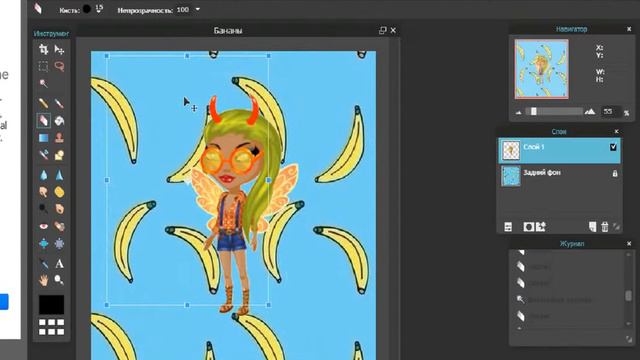Open layer styles button
The height and width of the screenshot is (360, 640).
[541, 227]
